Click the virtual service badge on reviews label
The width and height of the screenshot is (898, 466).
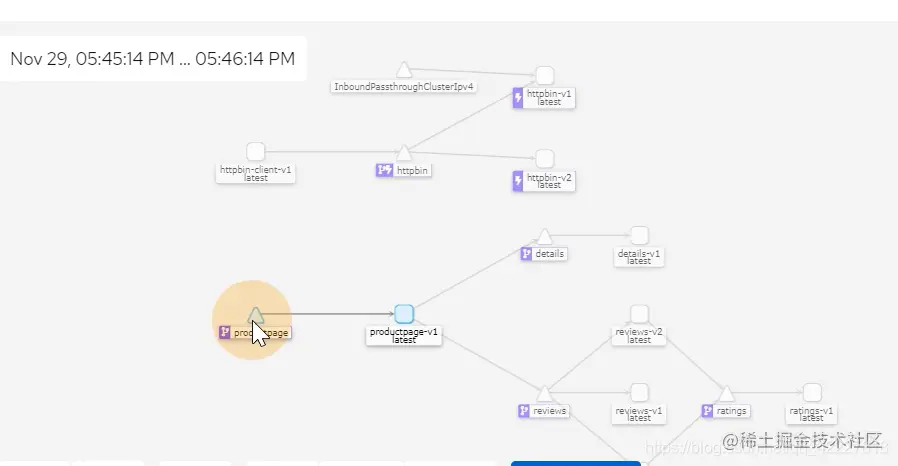[523, 410]
